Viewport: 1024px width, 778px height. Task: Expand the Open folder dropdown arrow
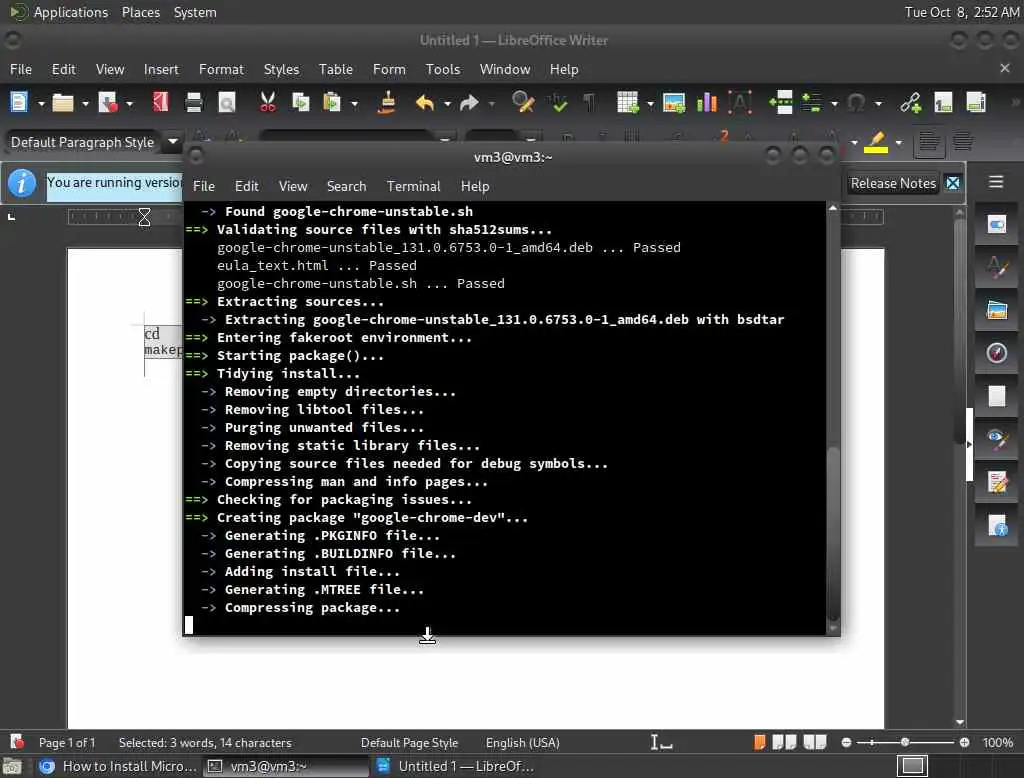[x=85, y=104]
